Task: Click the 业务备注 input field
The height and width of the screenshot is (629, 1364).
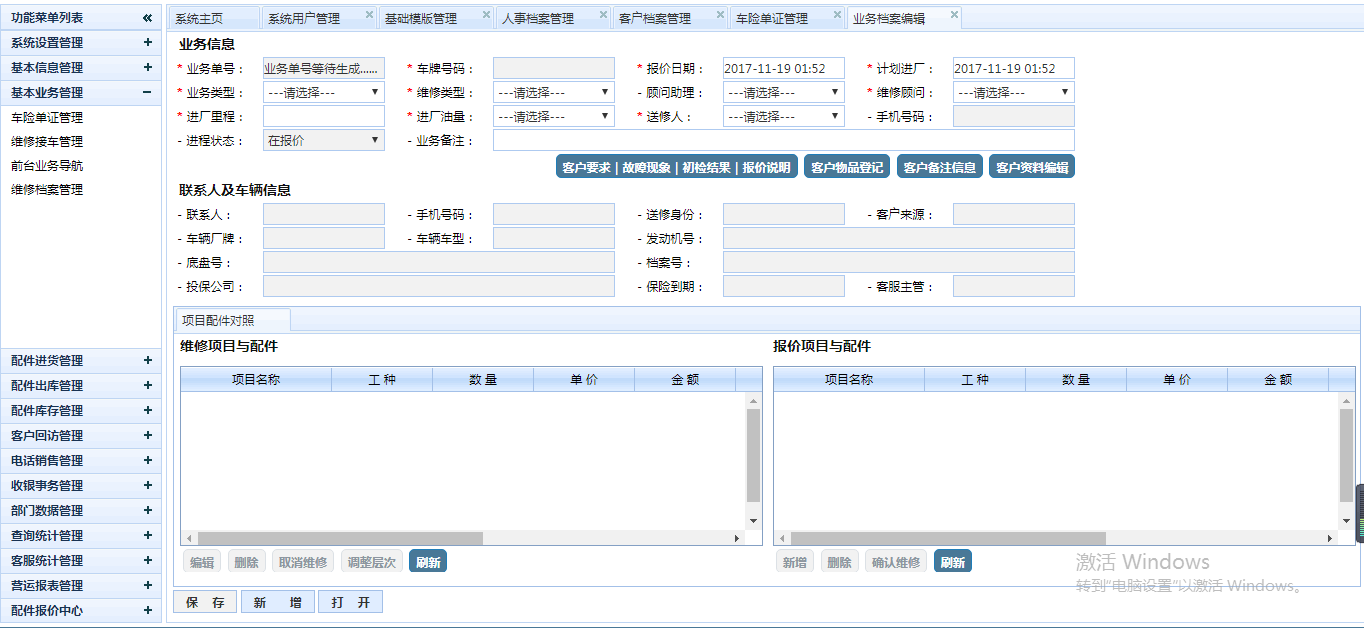Action: [x=783, y=140]
